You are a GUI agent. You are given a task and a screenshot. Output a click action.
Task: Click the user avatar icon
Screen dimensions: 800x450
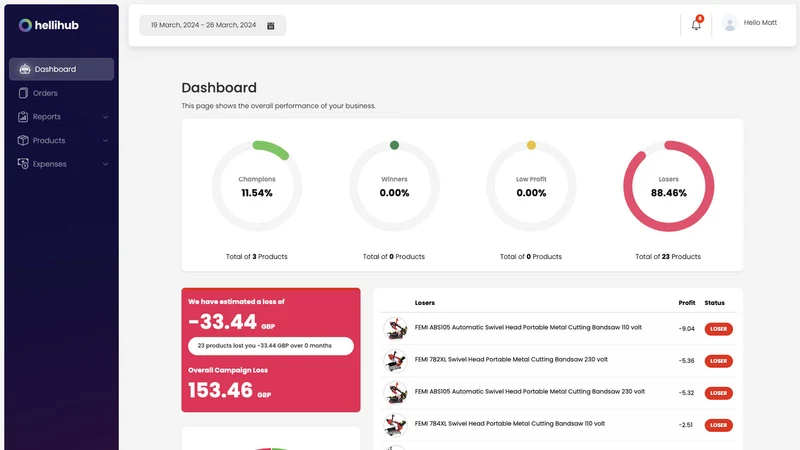pos(730,23)
